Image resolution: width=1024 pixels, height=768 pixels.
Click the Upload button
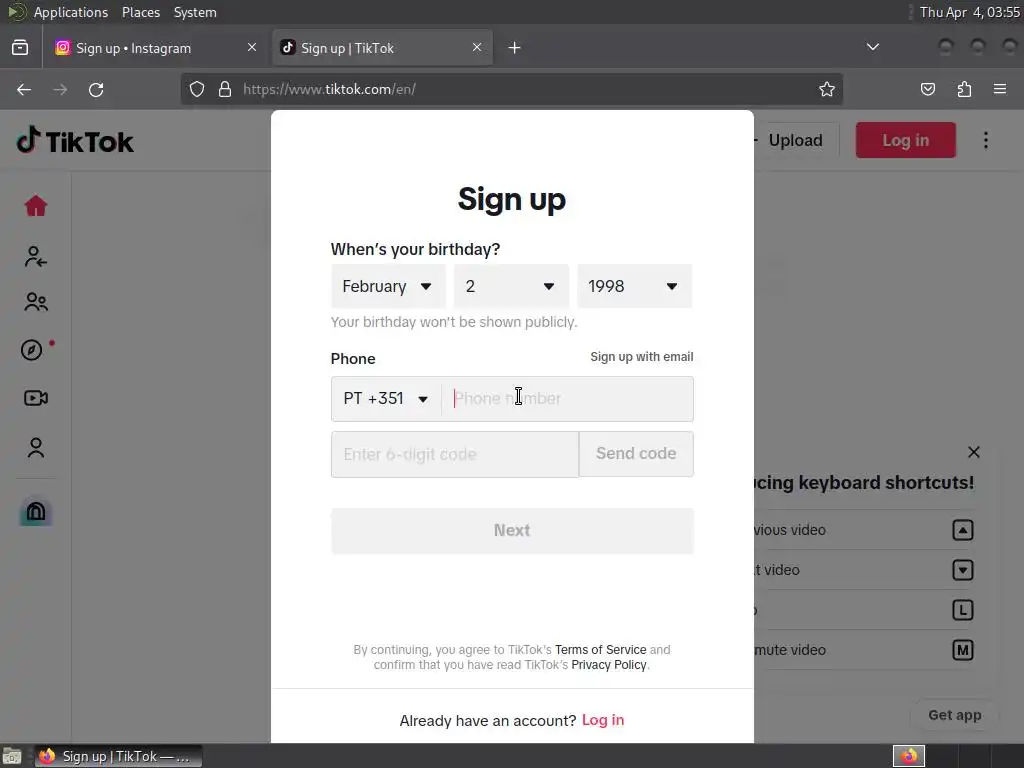click(795, 140)
